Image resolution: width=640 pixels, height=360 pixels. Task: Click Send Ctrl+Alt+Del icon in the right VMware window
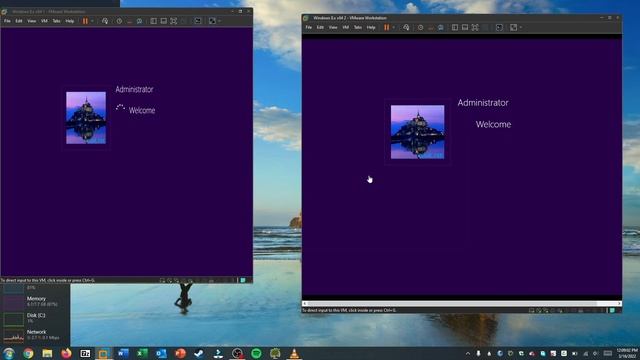click(406, 27)
